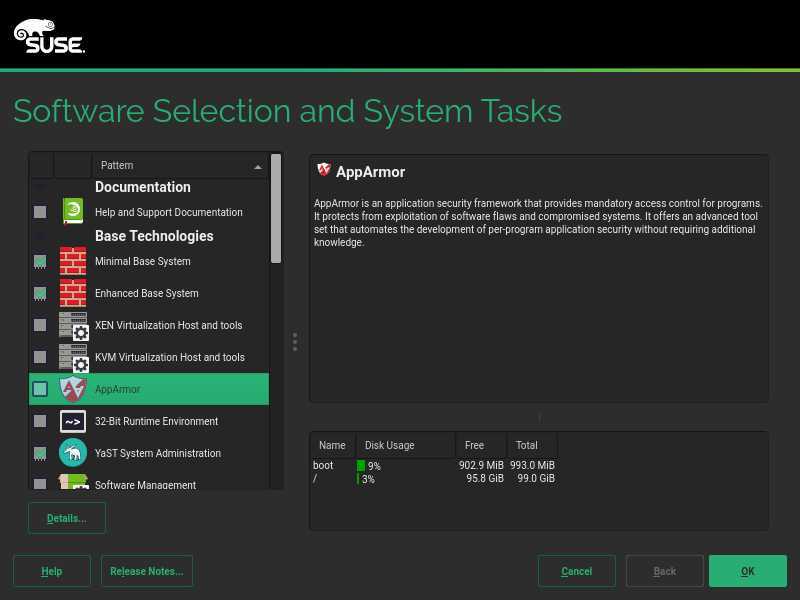Click the Free column header
The image size is (800, 600).
pos(481,445)
